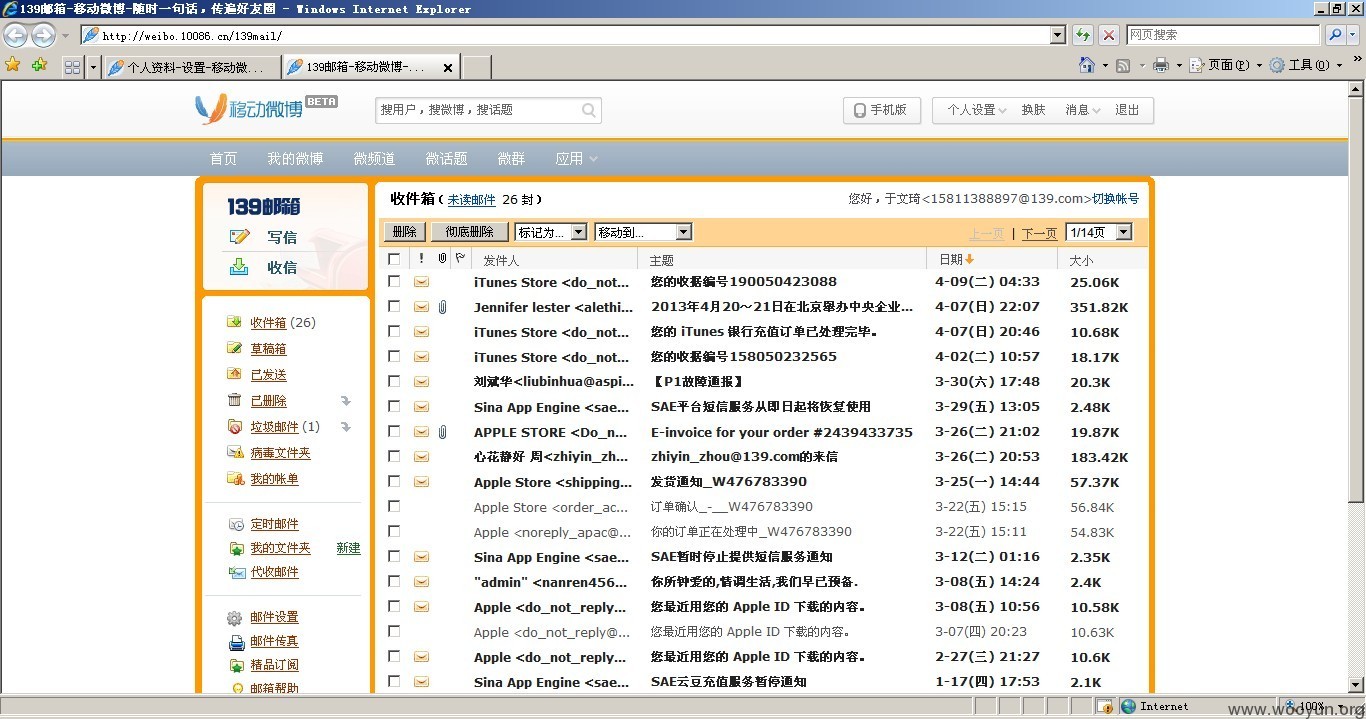This screenshot has width=1366, height=719.
Task: Click the weibo search magnifier icon
Action: click(589, 110)
